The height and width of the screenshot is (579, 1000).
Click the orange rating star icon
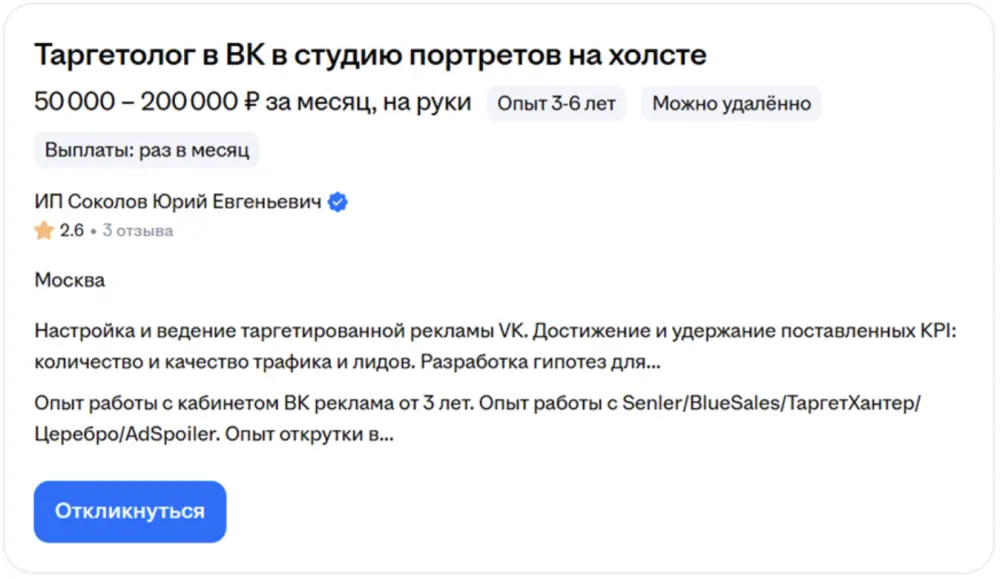(44, 231)
